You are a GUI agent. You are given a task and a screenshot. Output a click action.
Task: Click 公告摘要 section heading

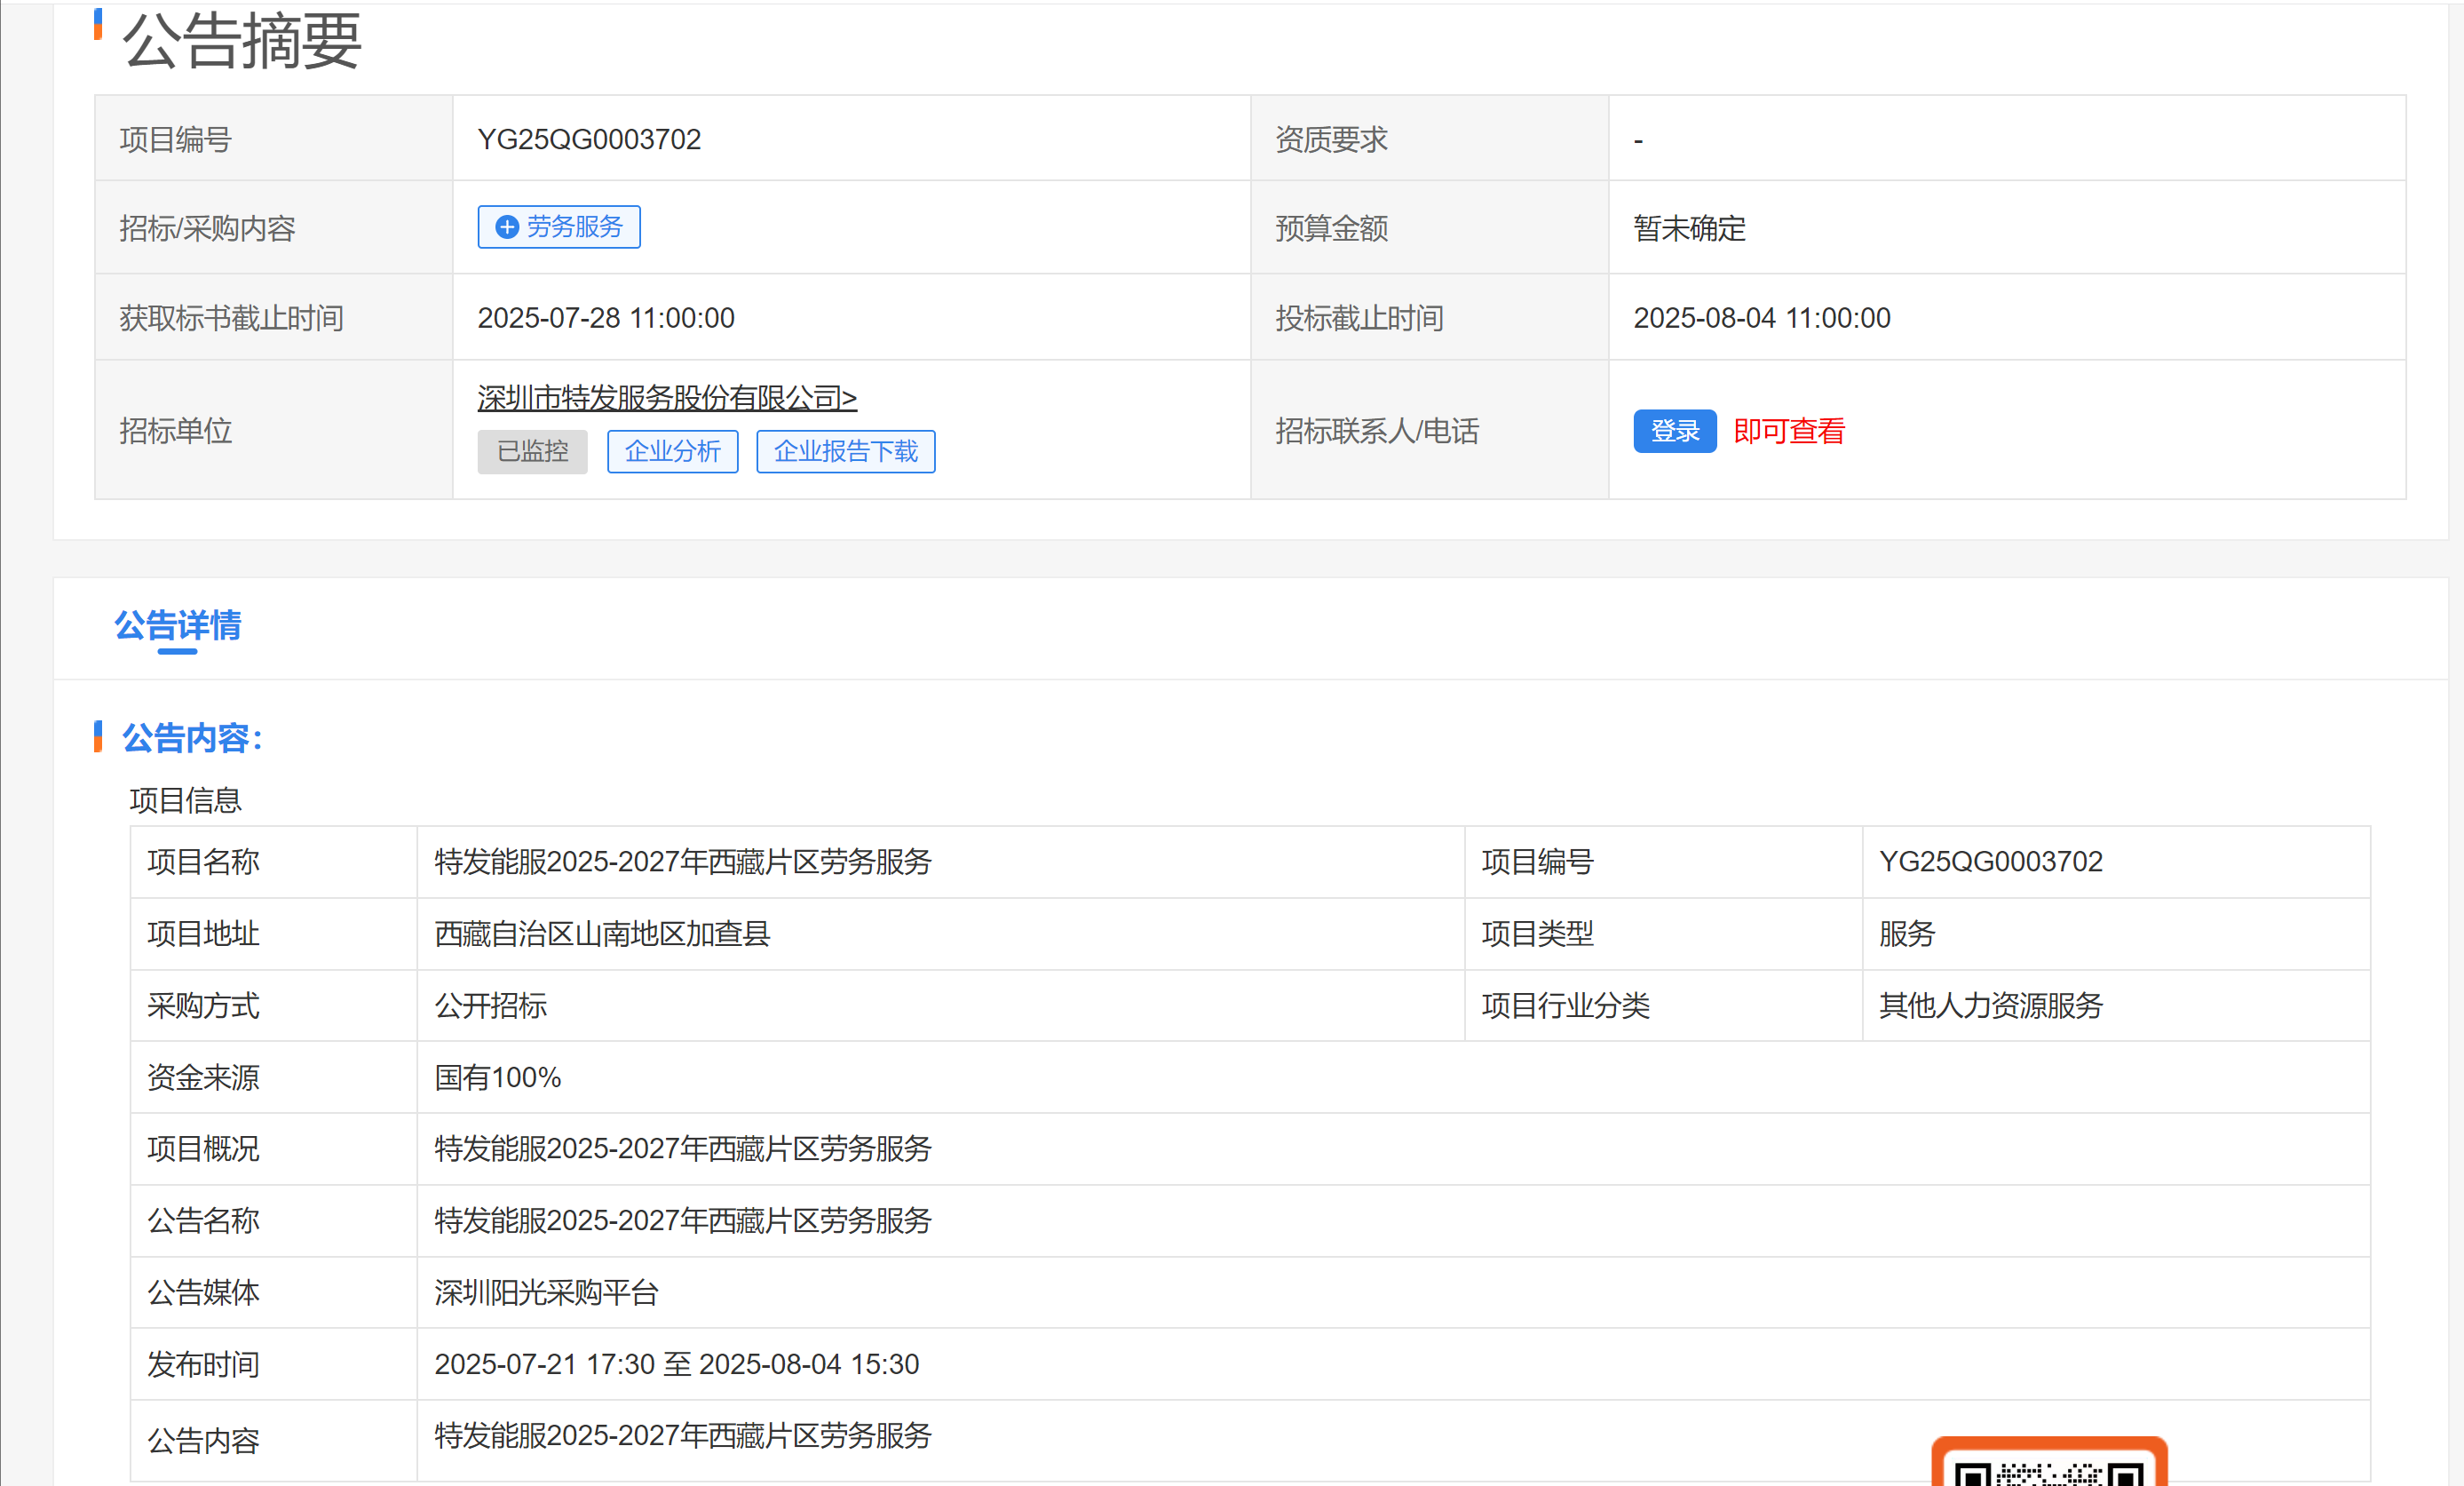(x=242, y=40)
